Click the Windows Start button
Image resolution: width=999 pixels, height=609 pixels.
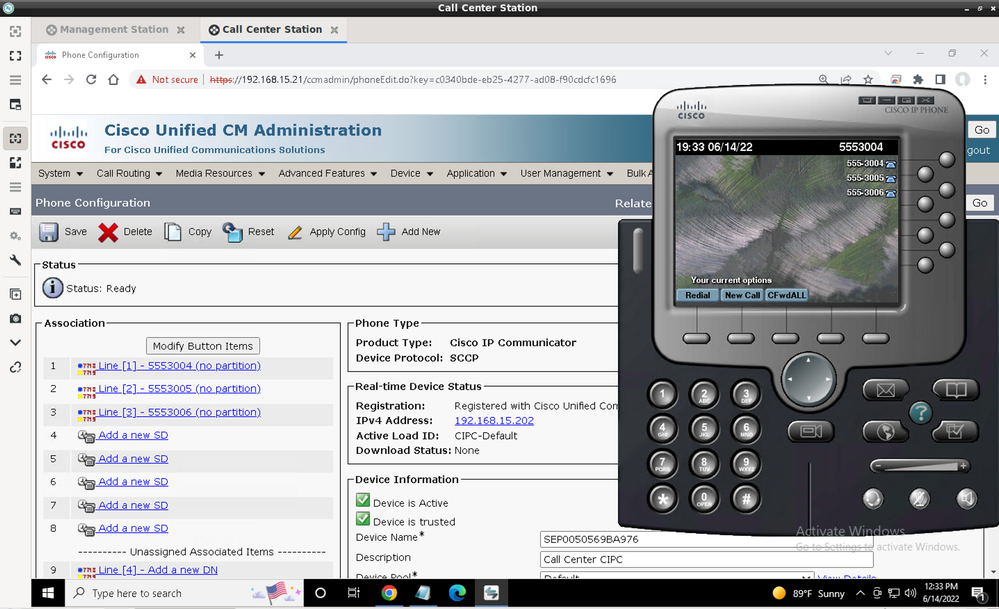coord(48,593)
